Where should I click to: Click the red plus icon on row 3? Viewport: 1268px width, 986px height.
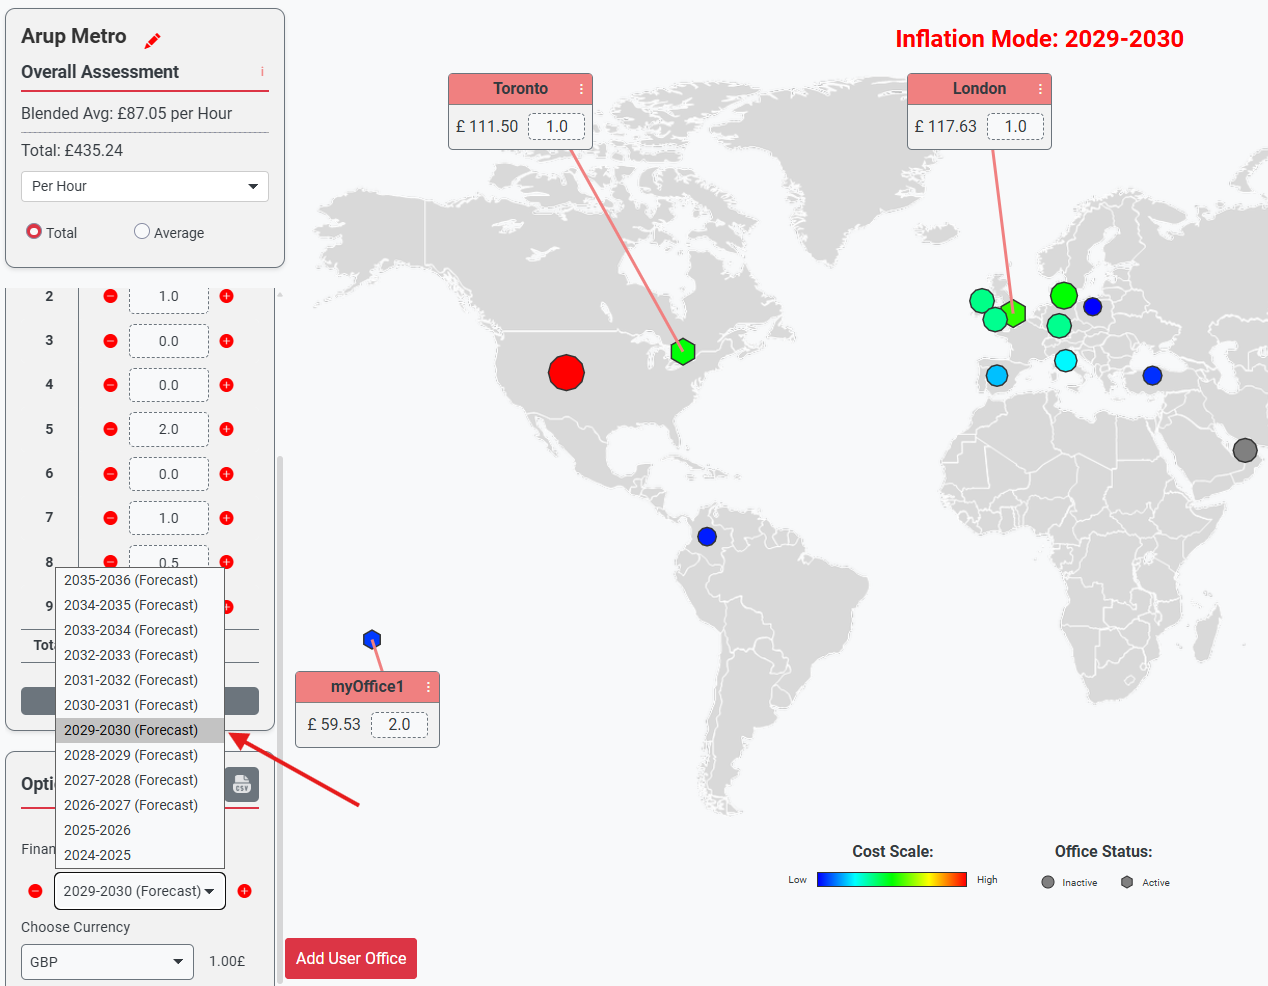pyautogui.click(x=227, y=341)
